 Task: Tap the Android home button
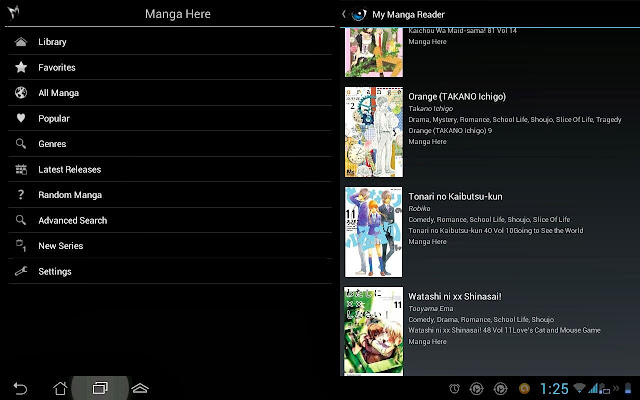click(x=60, y=388)
